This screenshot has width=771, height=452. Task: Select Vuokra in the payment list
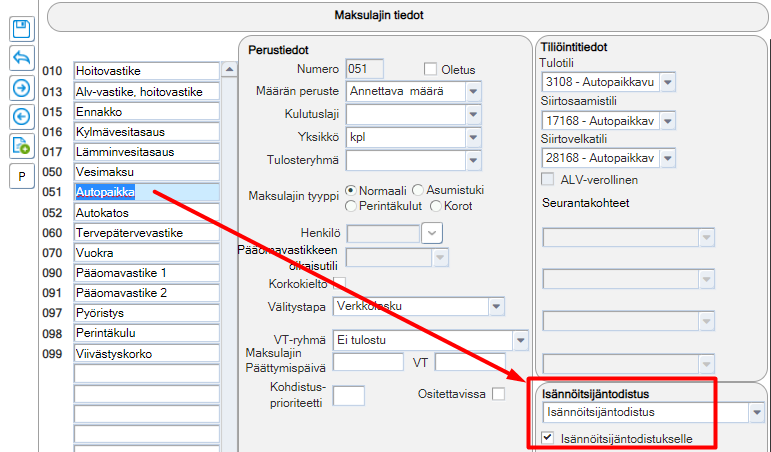[147, 253]
